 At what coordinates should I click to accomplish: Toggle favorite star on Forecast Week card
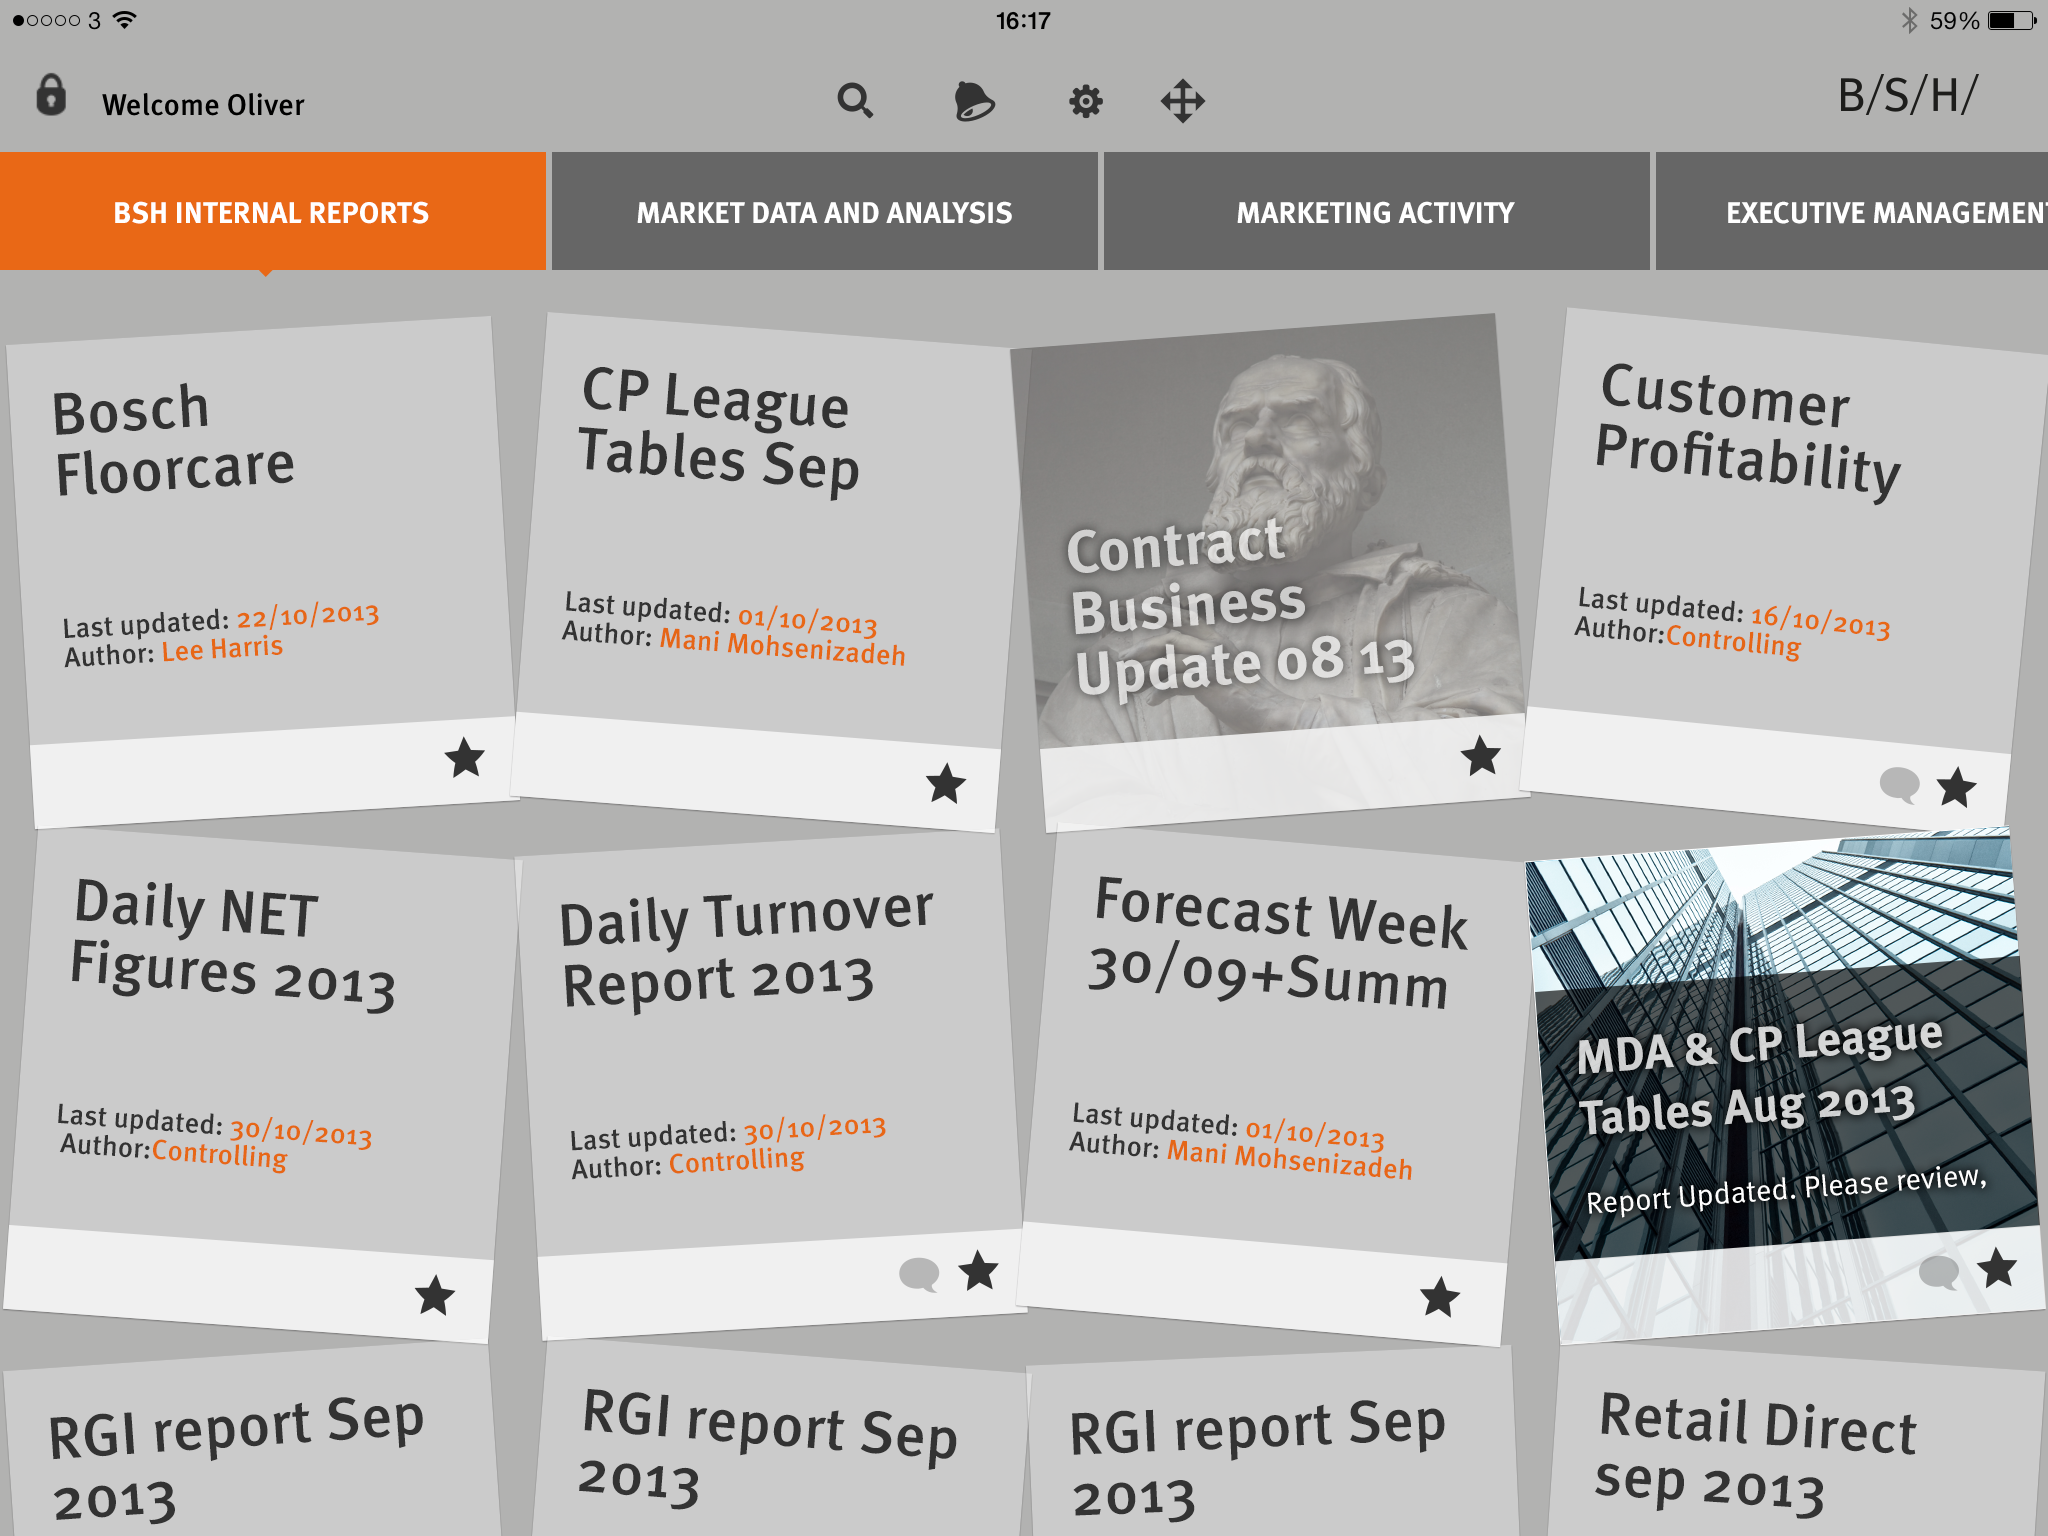tap(1439, 1297)
